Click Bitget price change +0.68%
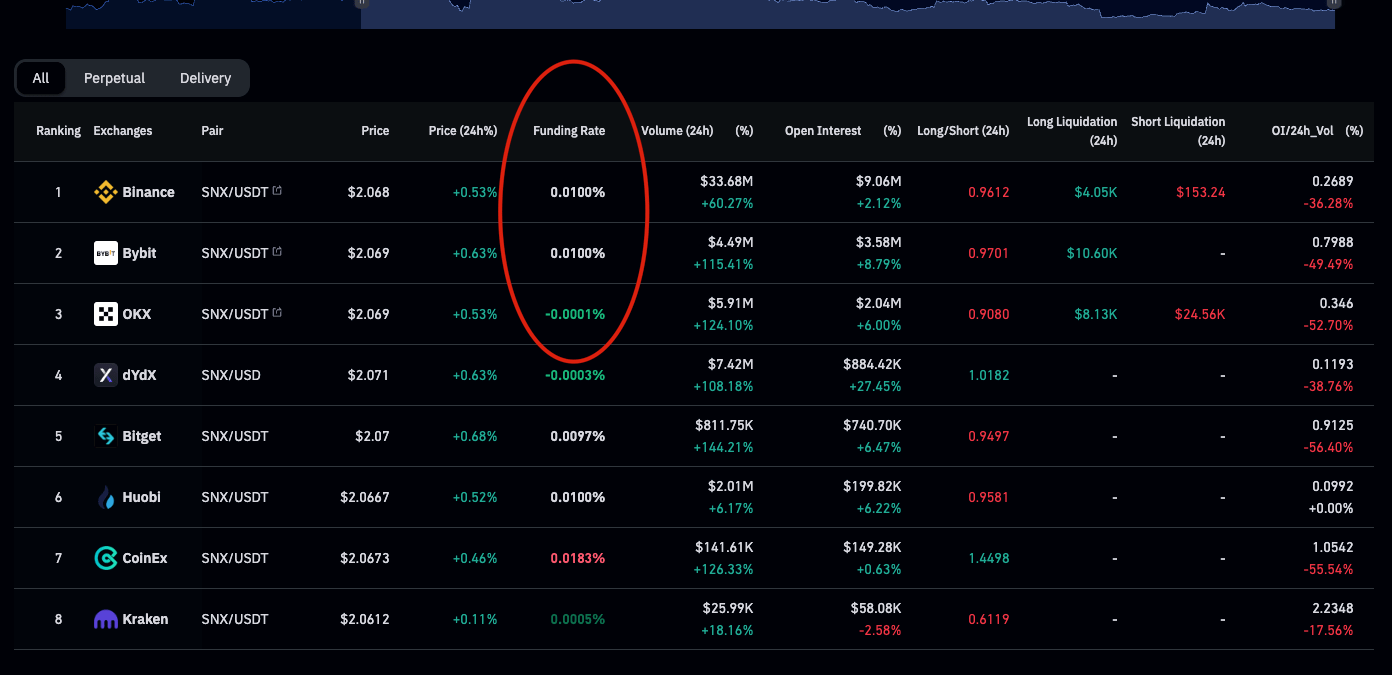This screenshot has height=675, width=1392. coord(475,436)
